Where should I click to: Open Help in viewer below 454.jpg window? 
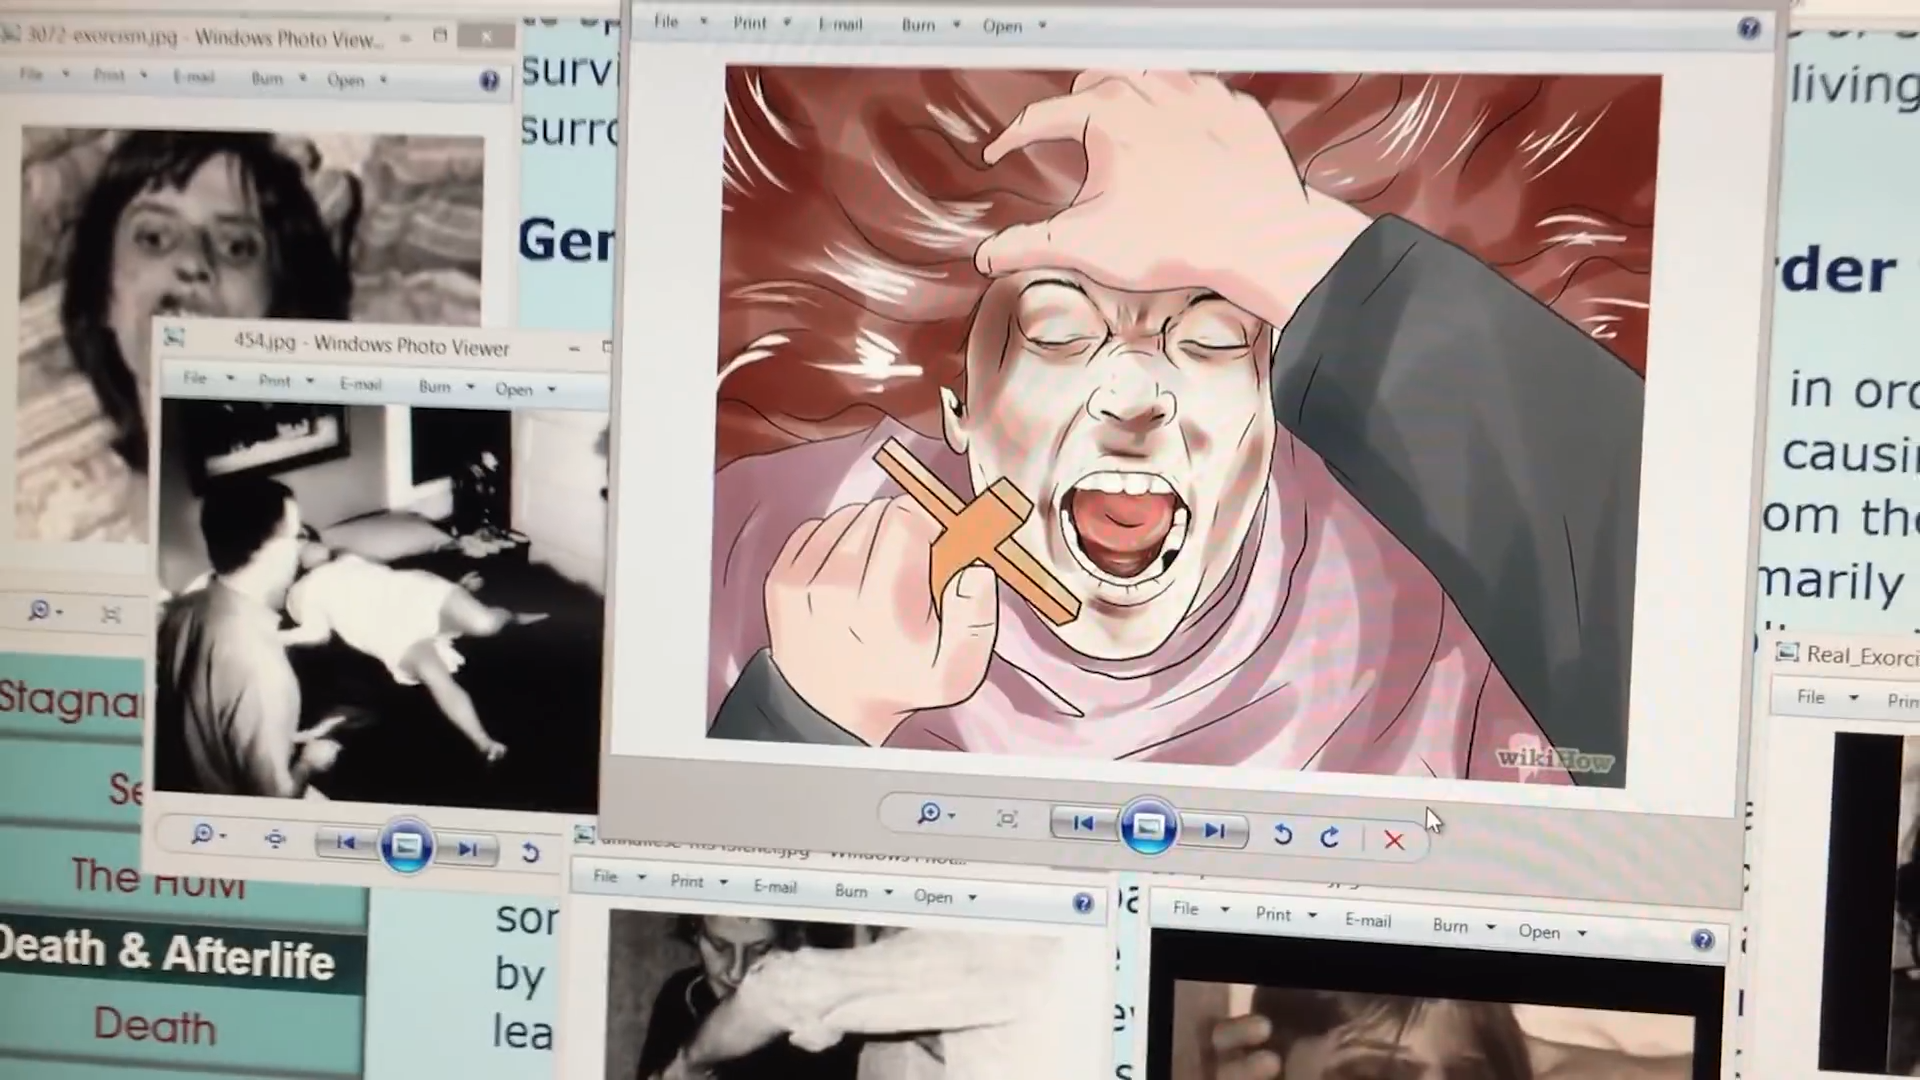click(x=1083, y=904)
